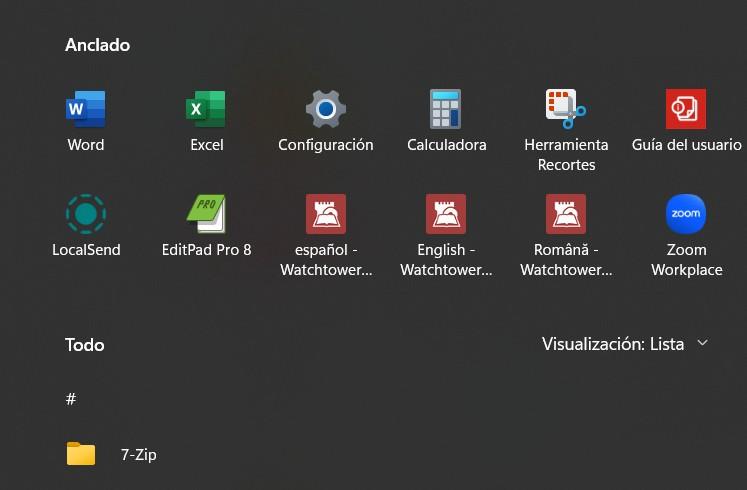Select the Todo section heading
Image resolution: width=747 pixels, height=490 pixels.
click(x=85, y=345)
